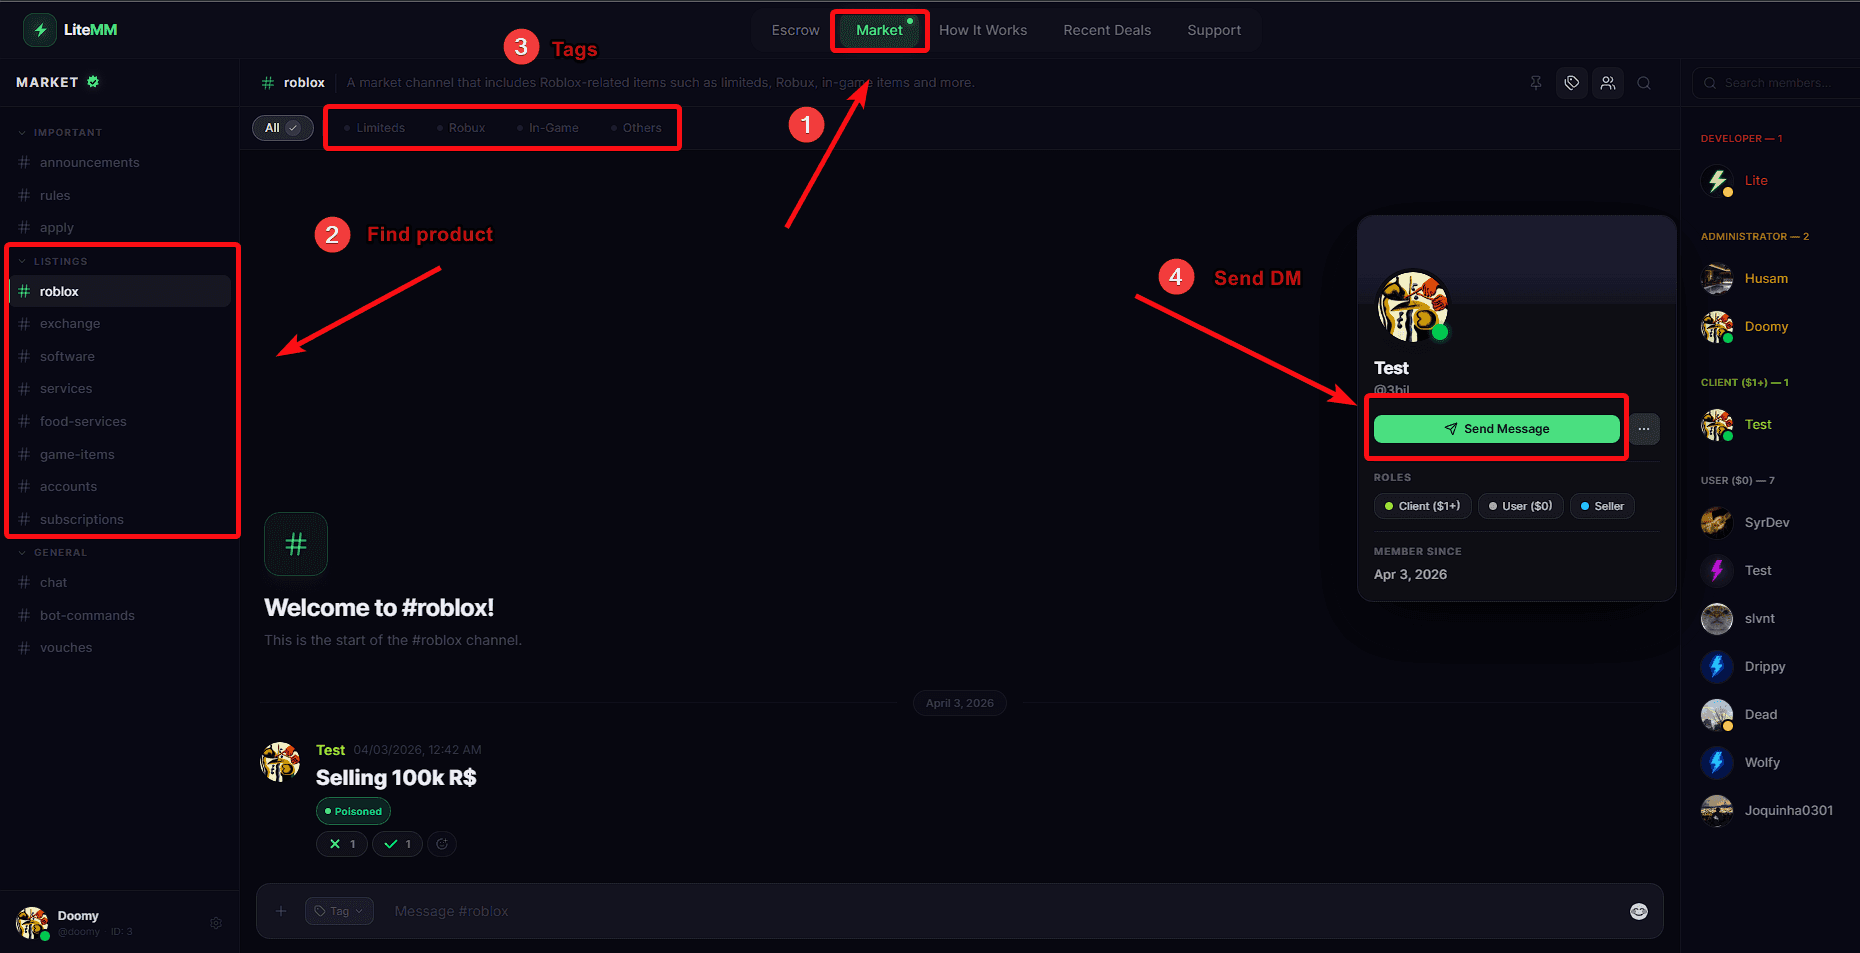Open the search icon next to members icon
The height and width of the screenshot is (953, 1860).
pyautogui.click(x=1644, y=83)
